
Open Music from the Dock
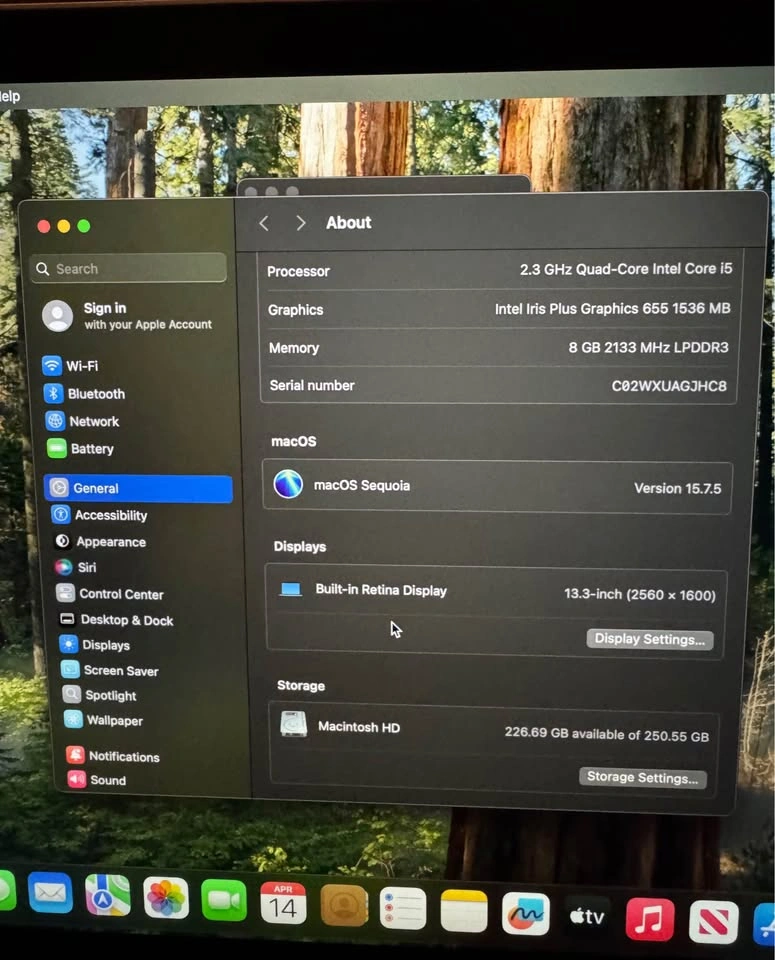650,920
